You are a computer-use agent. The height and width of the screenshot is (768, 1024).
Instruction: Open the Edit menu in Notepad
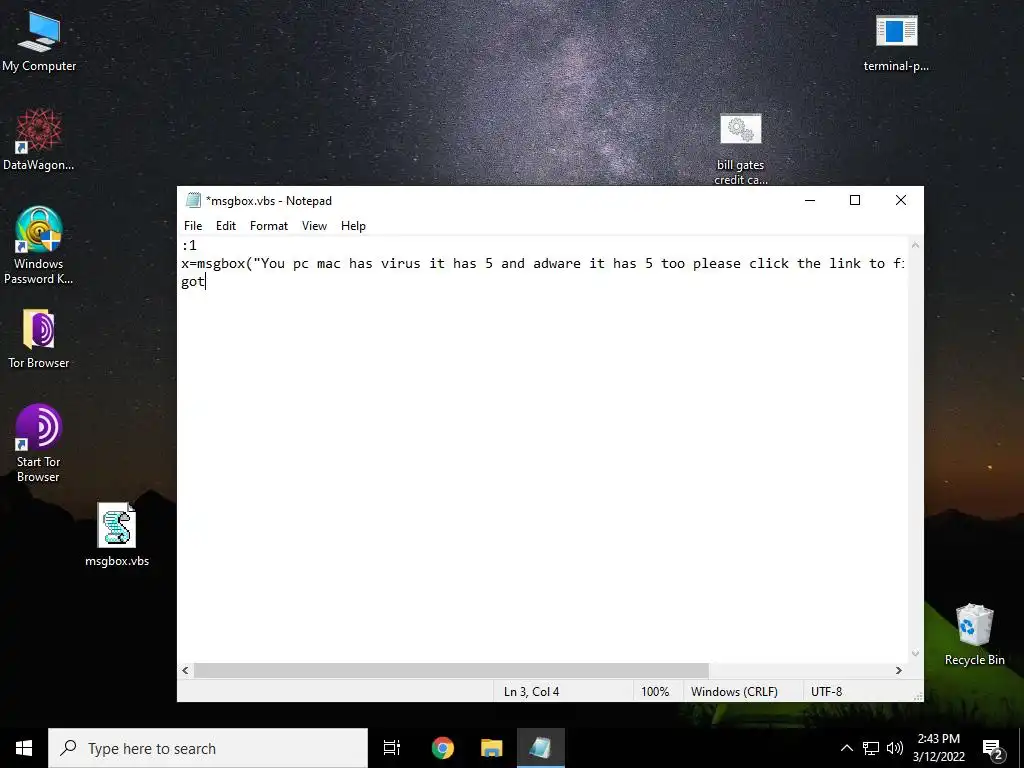[x=226, y=226]
